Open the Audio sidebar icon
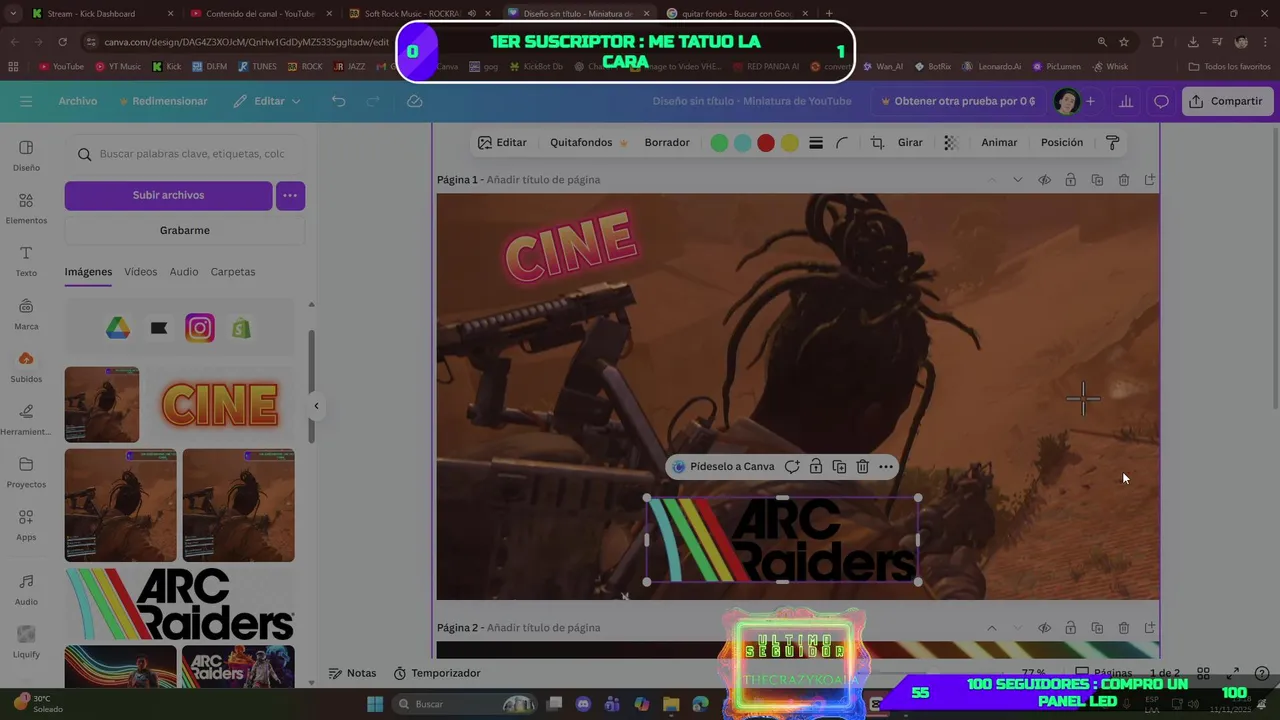 26,589
